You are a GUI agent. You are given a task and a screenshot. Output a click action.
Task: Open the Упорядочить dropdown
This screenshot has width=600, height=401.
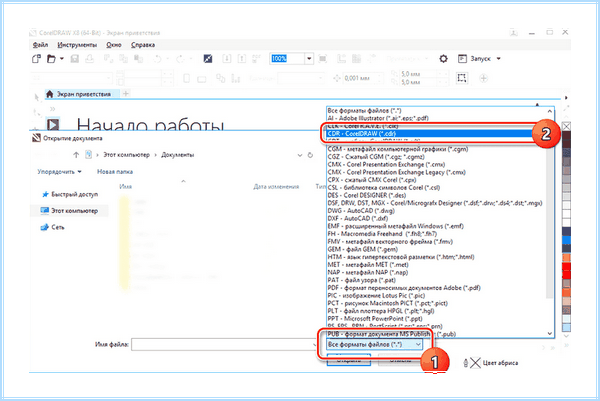(59, 172)
